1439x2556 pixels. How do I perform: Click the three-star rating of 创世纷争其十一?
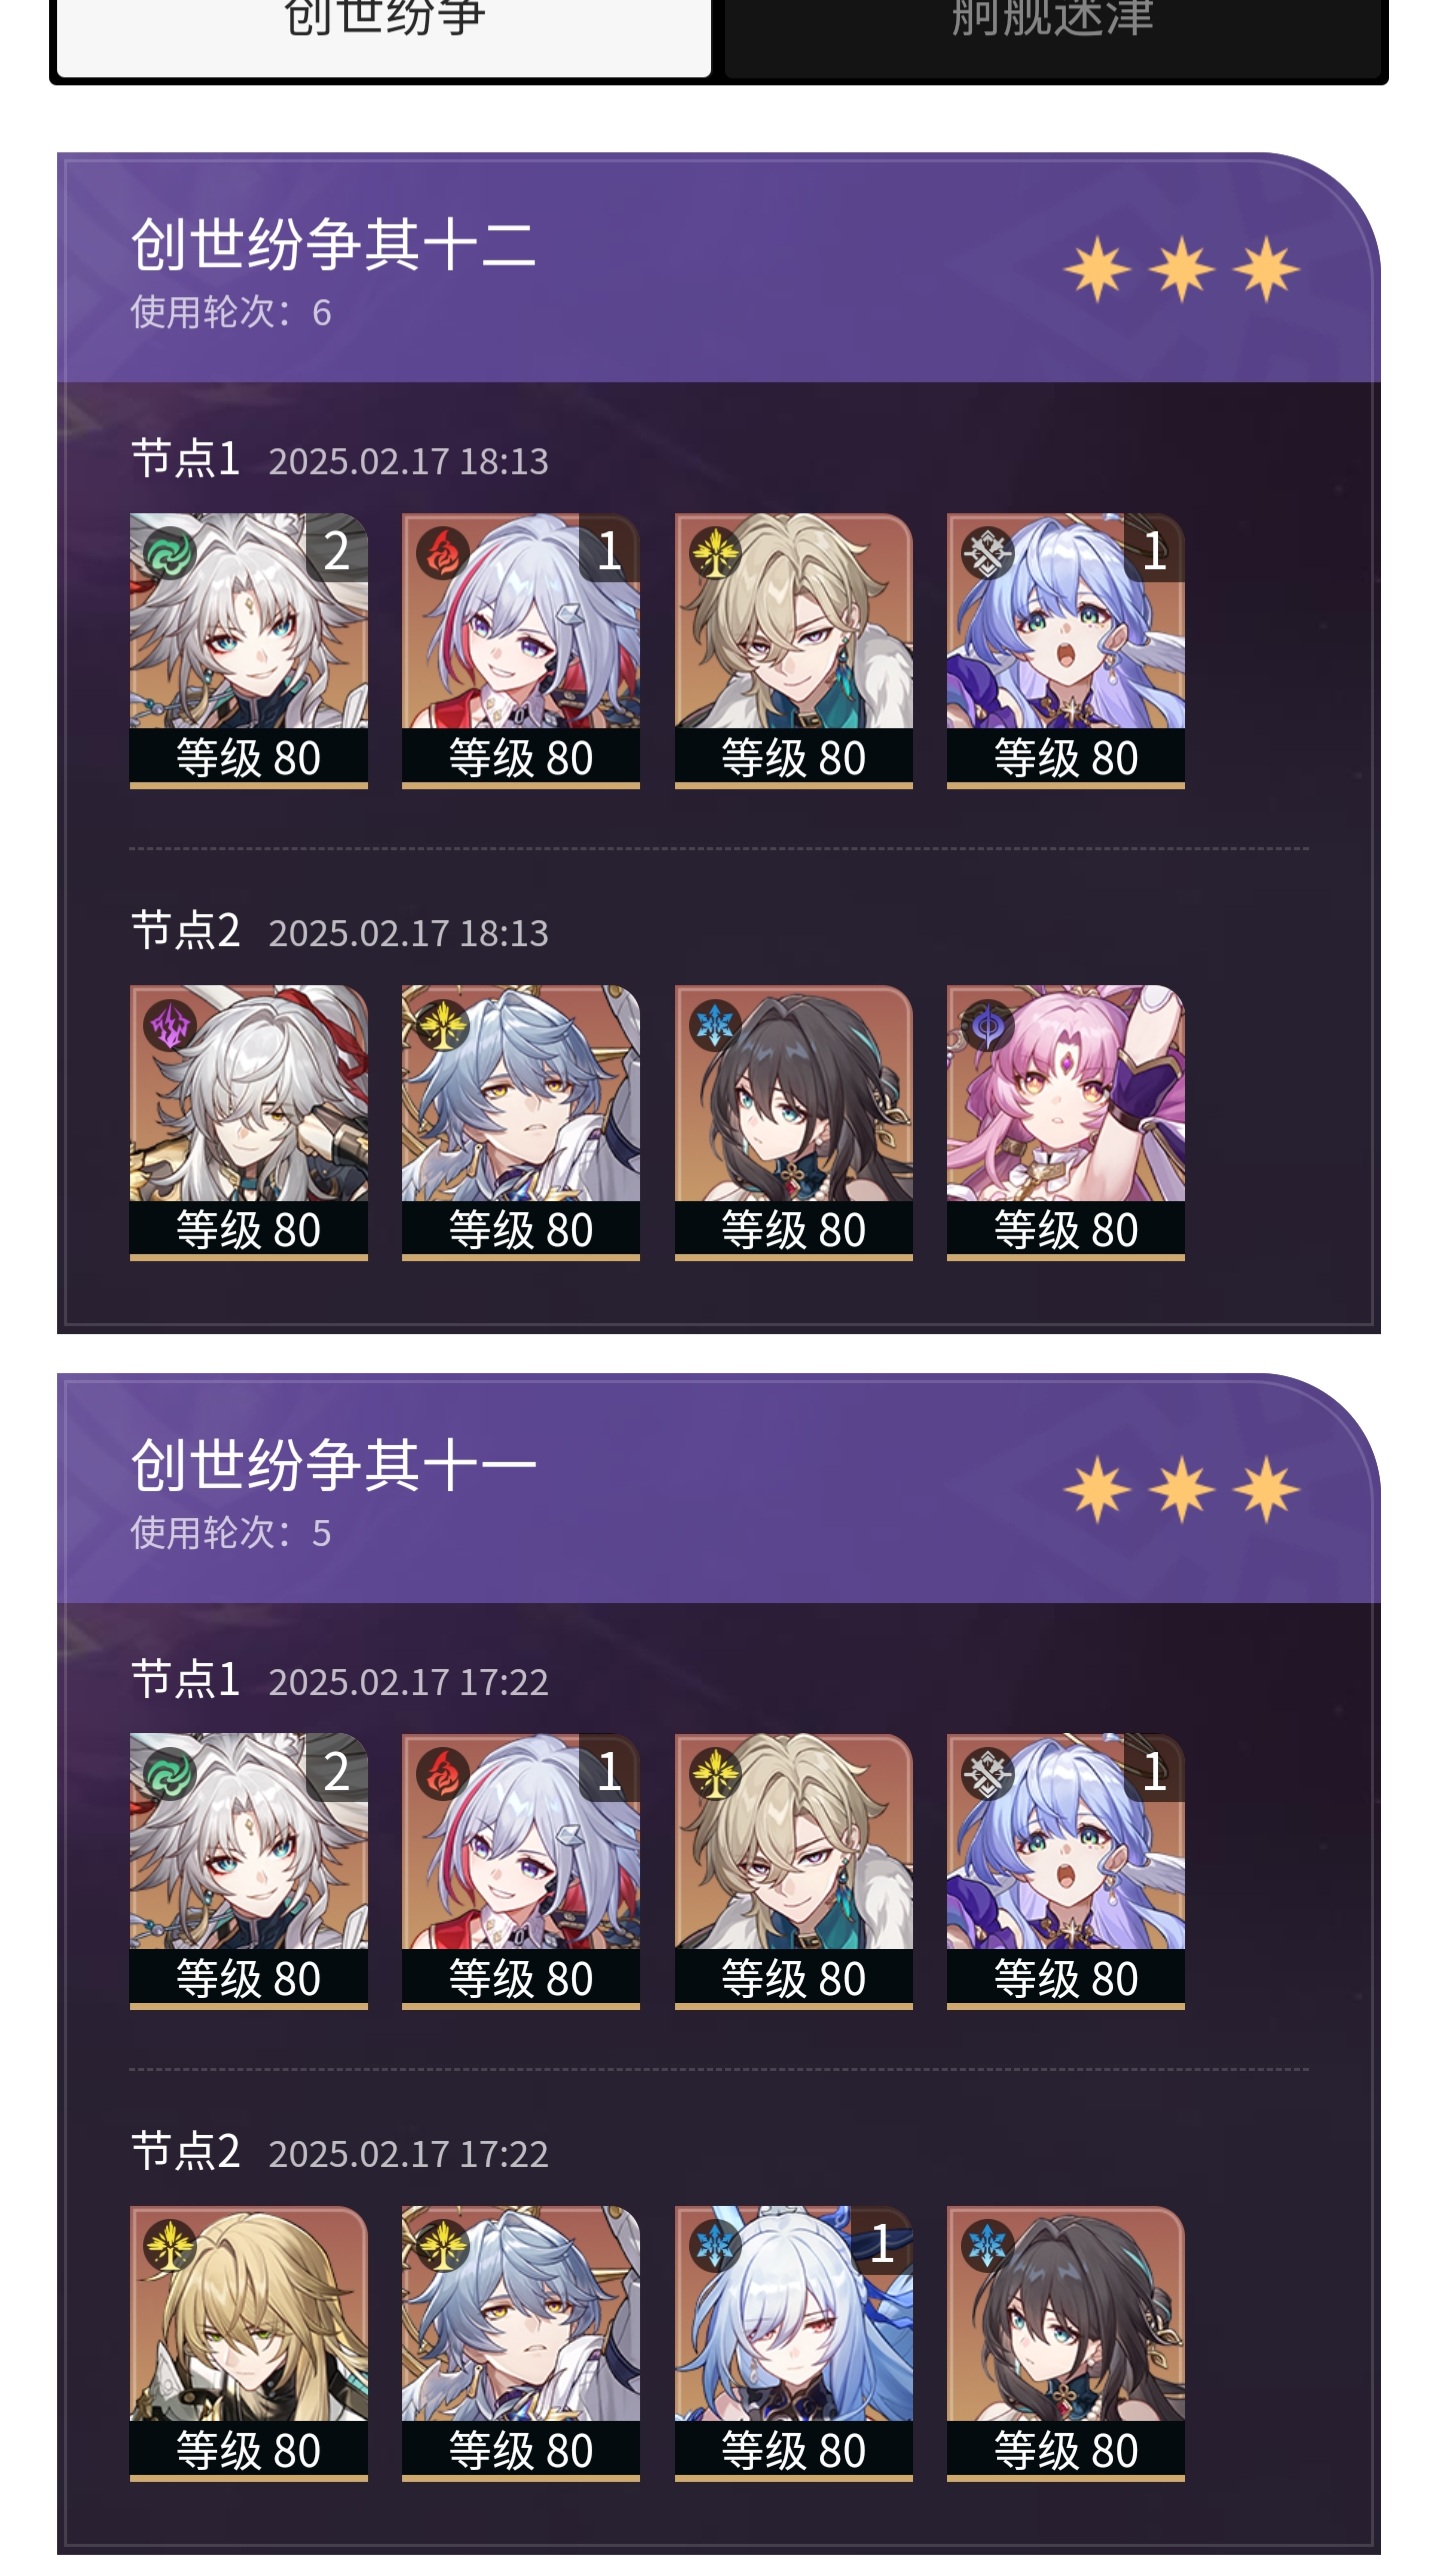click(x=1181, y=1490)
